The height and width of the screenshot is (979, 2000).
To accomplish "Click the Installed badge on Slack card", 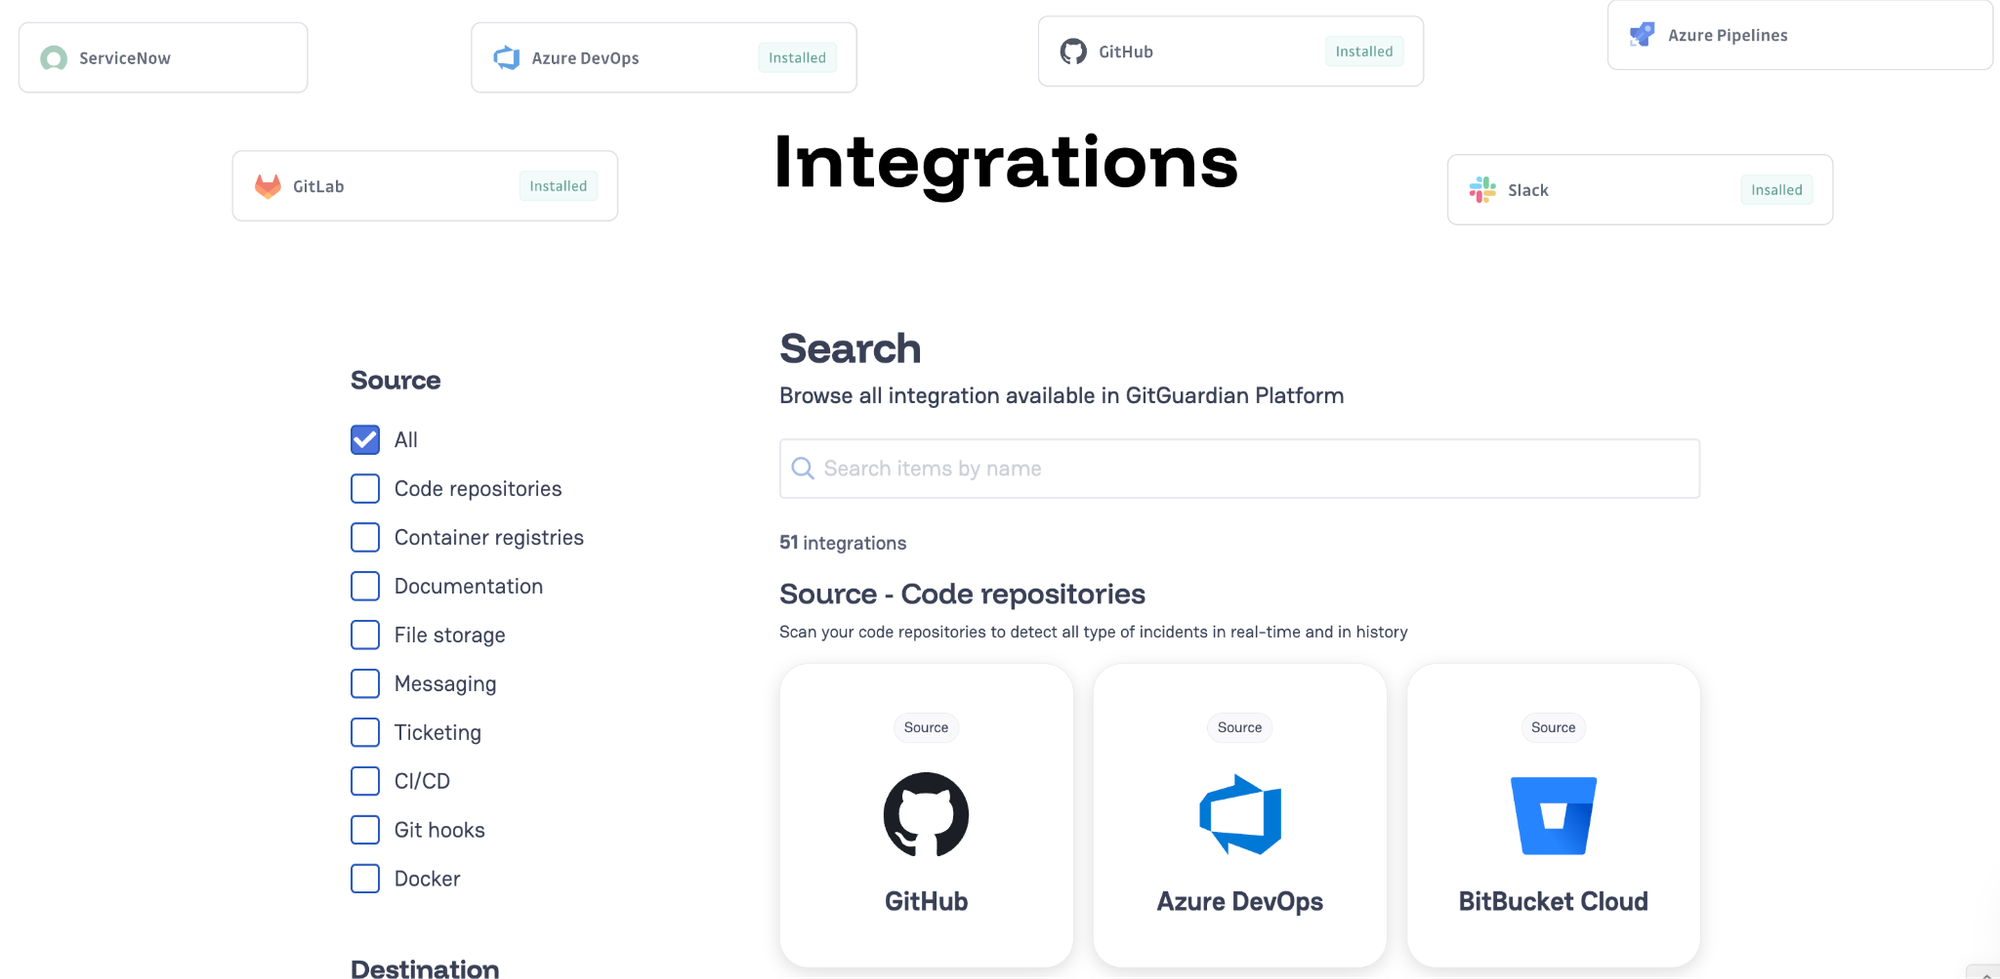I will [x=1776, y=190].
